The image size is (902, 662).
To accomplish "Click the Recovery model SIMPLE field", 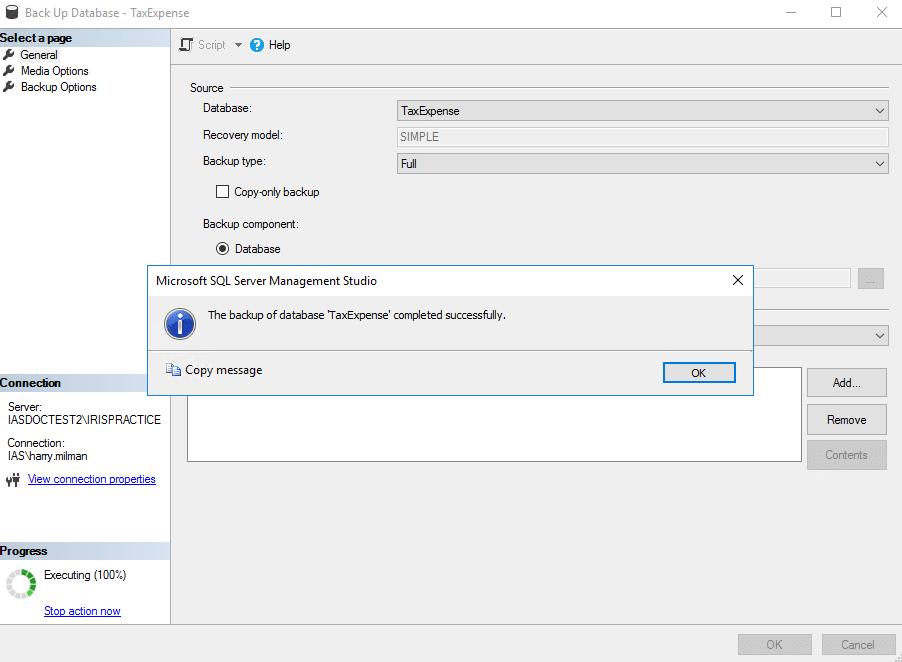I will pos(642,137).
